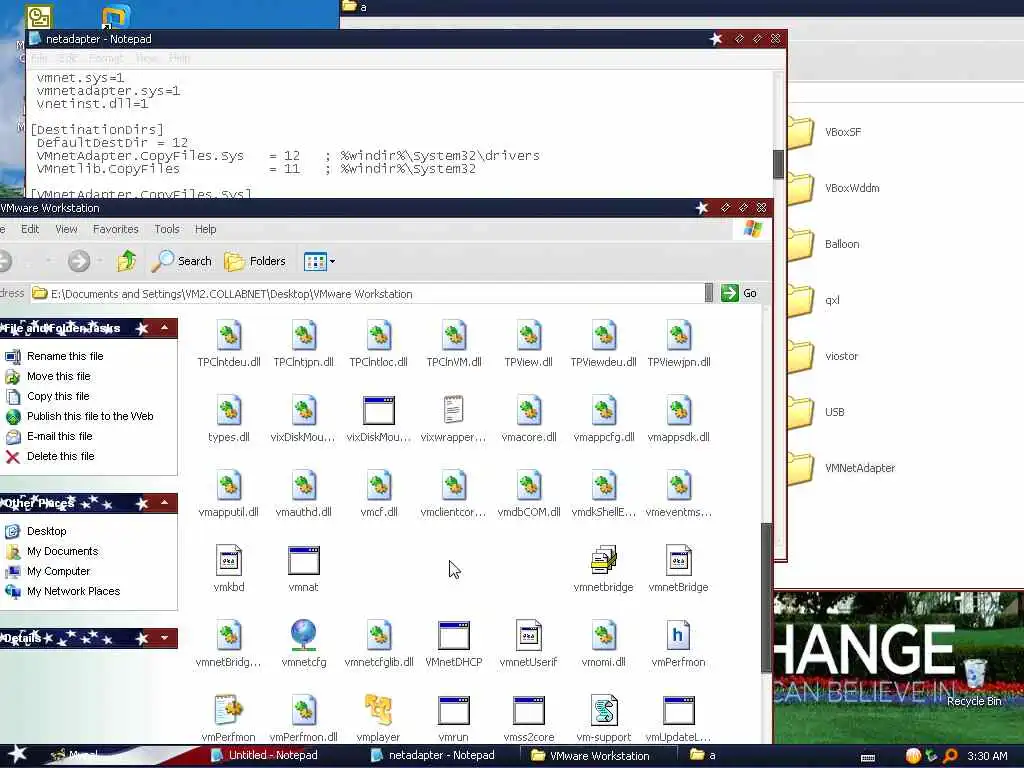Select the vmdbCOM.dll file icon

coord(529,485)
